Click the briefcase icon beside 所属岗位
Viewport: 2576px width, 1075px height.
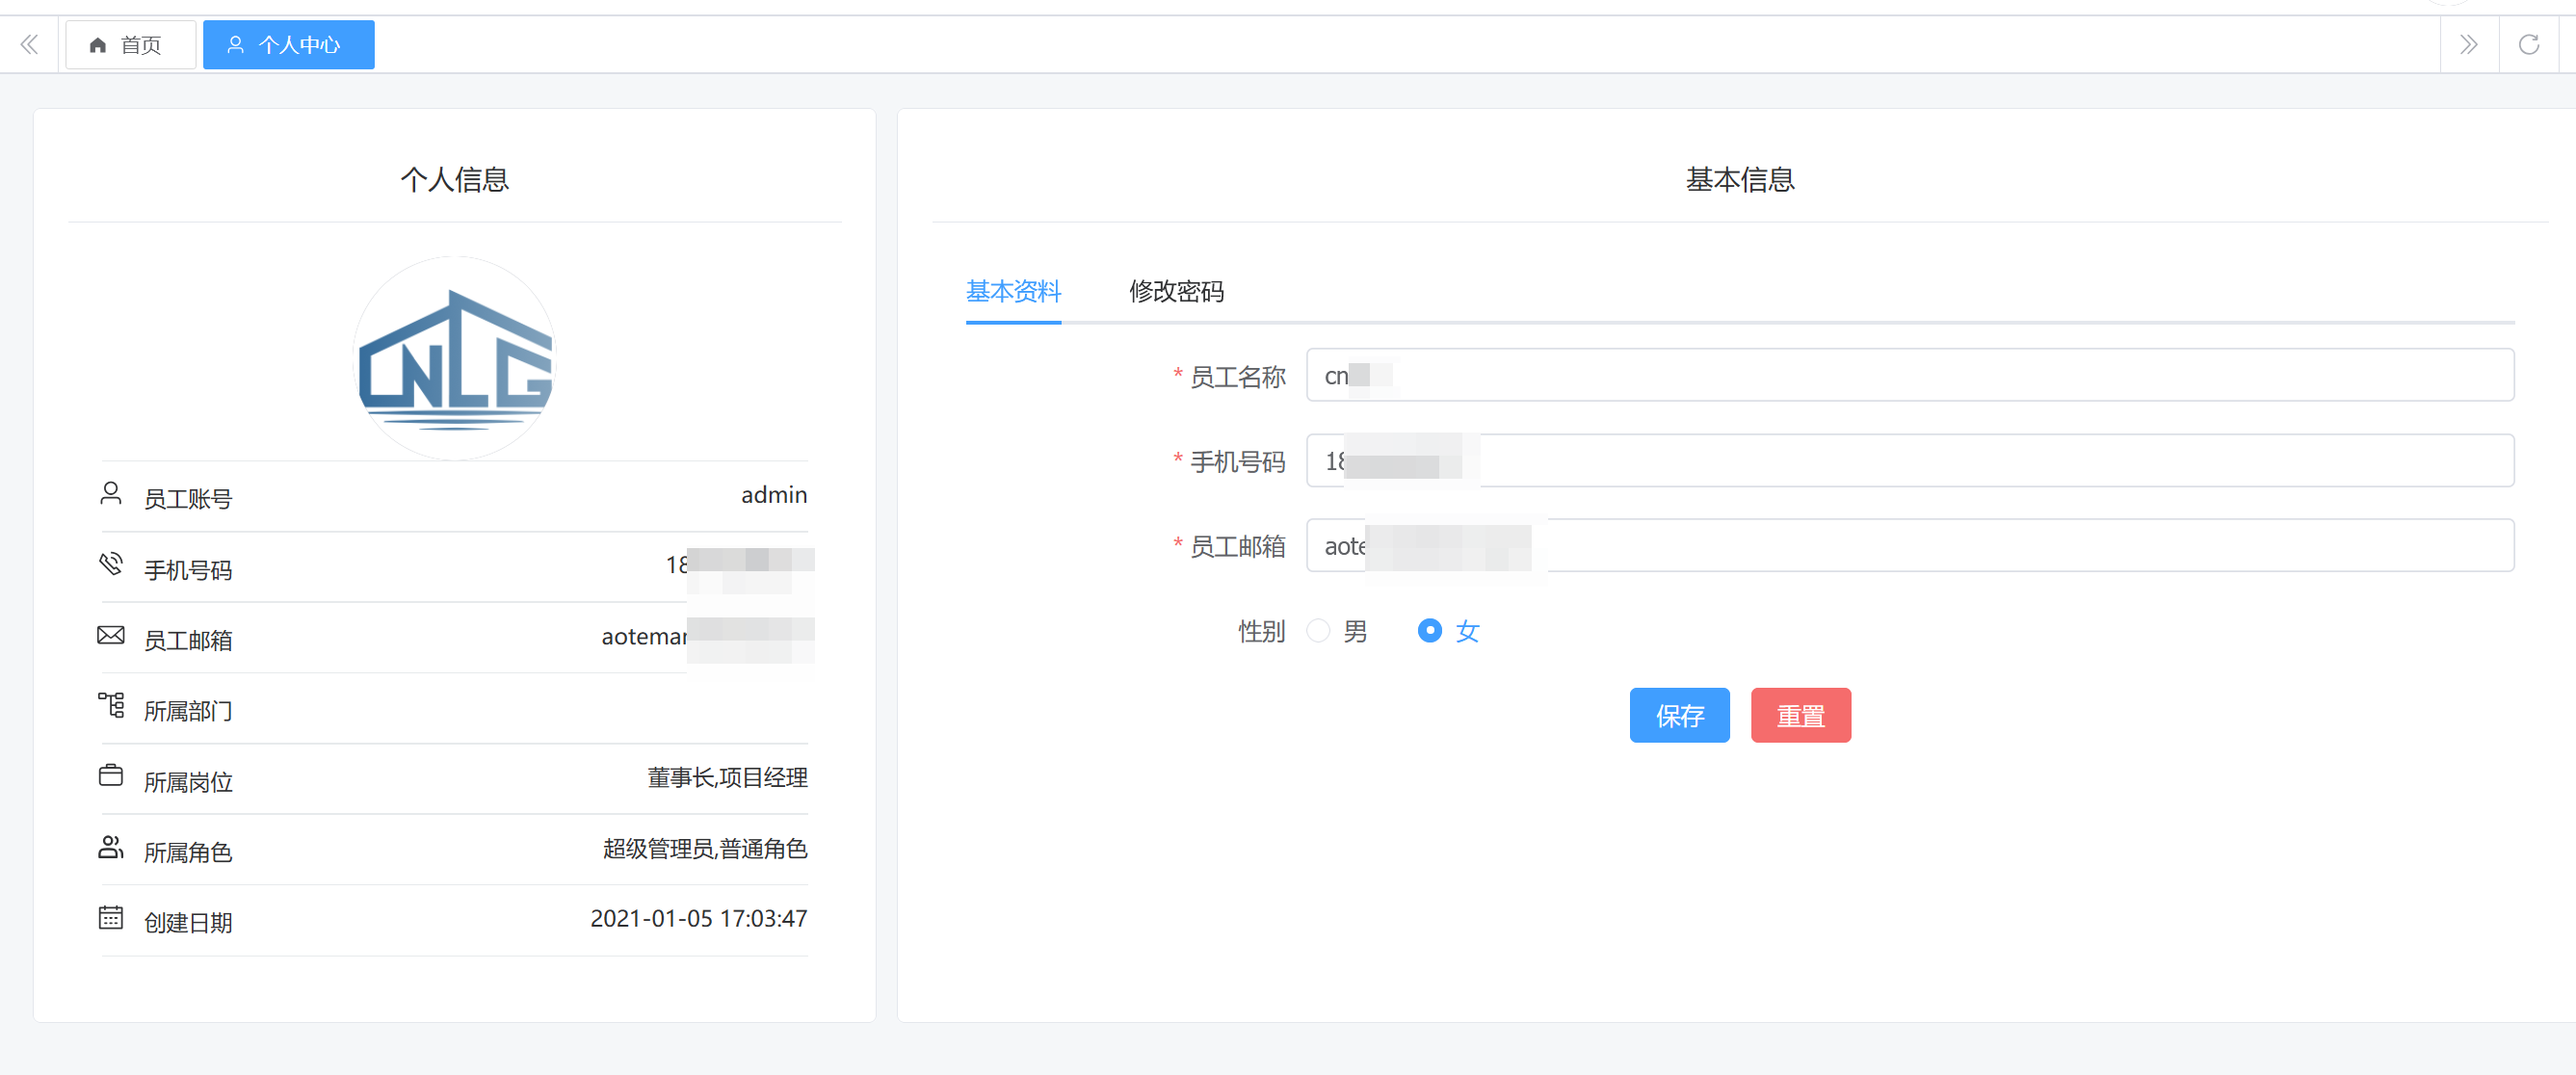pos(111,776)
